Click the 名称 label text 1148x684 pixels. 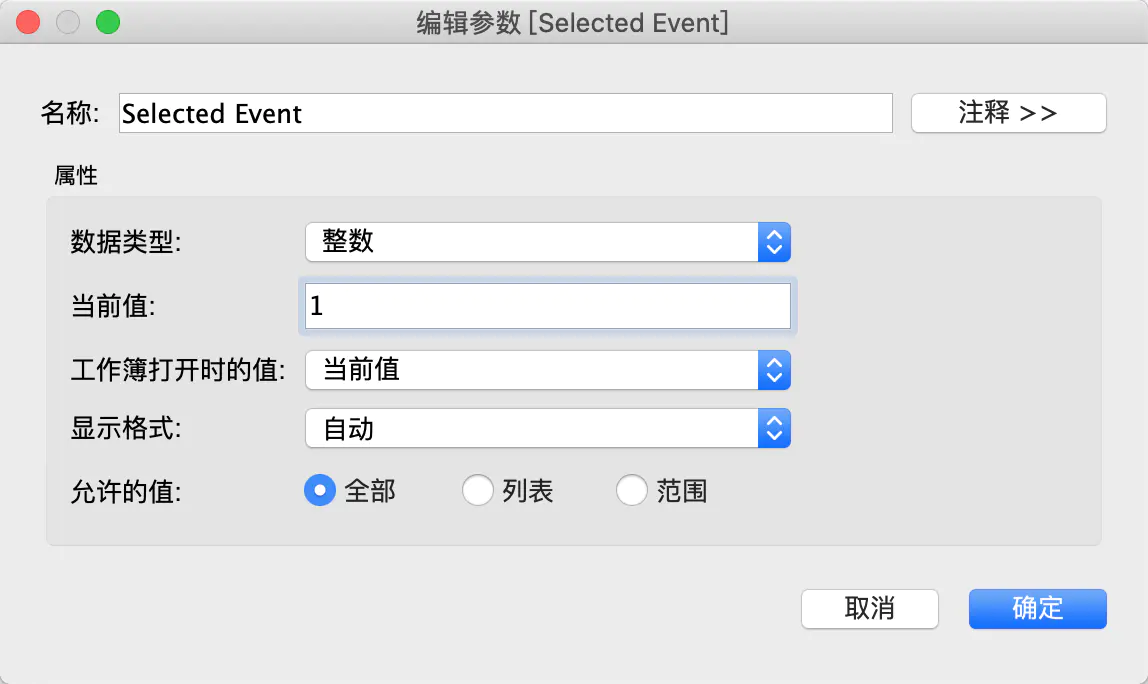pos(70,113)
